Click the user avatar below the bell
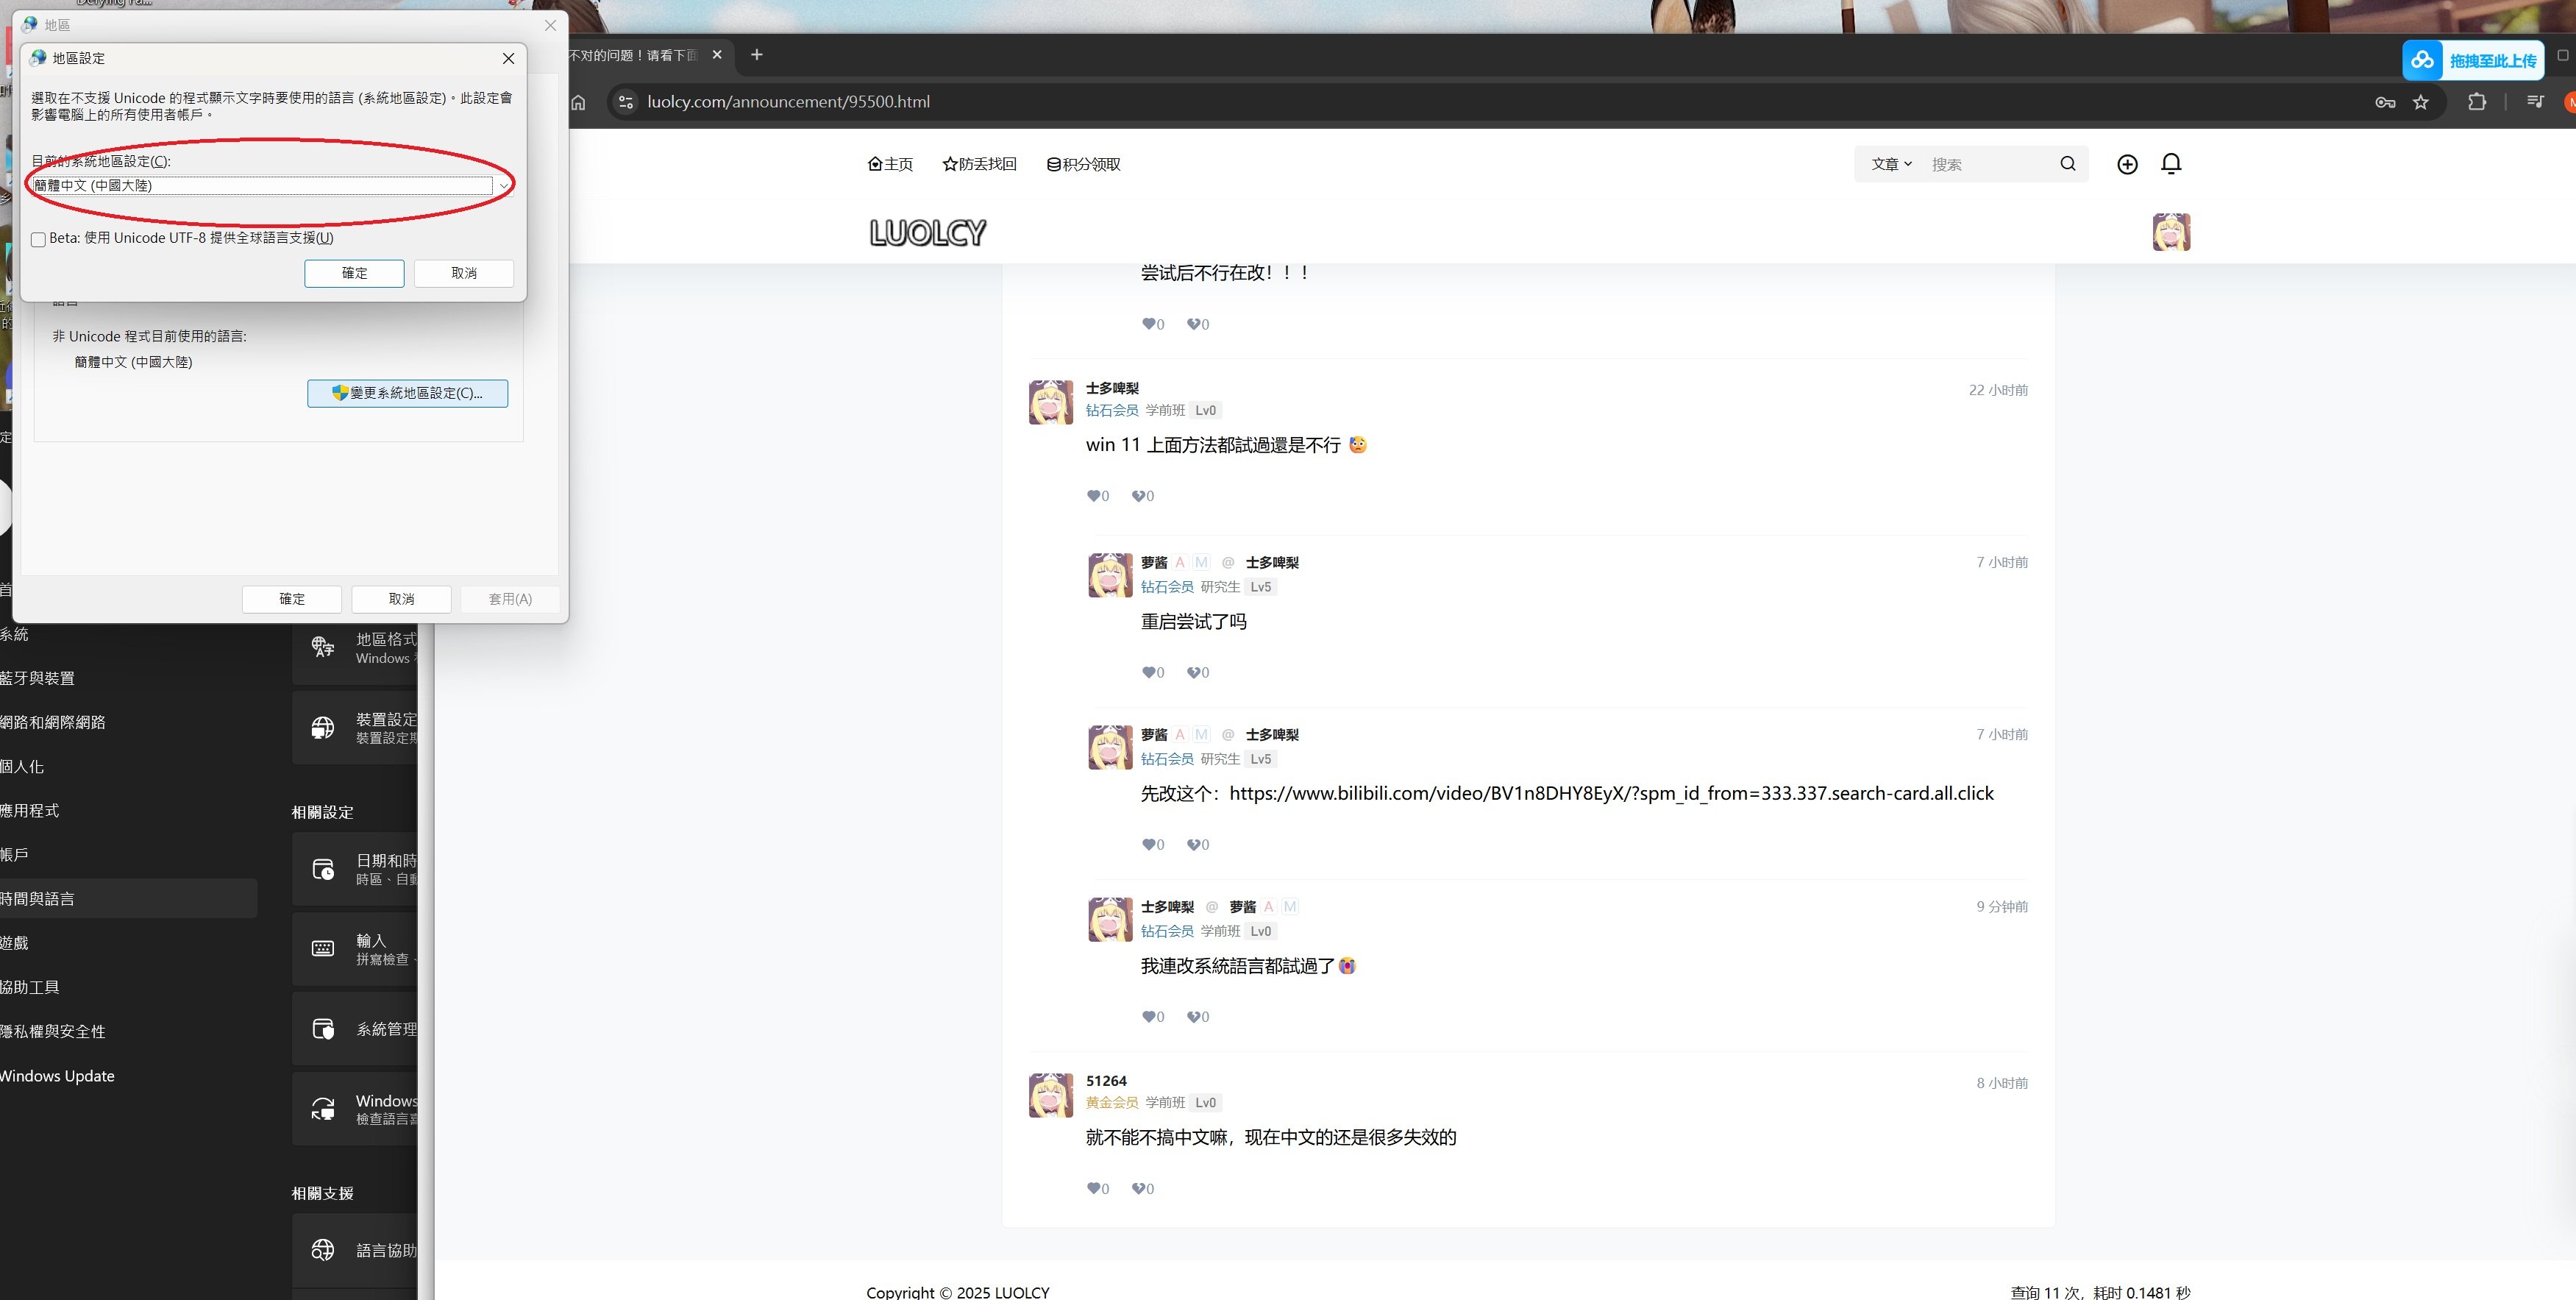Image resolution: width=2576 pixels, height=1300 pixels. click(2171, 232)
